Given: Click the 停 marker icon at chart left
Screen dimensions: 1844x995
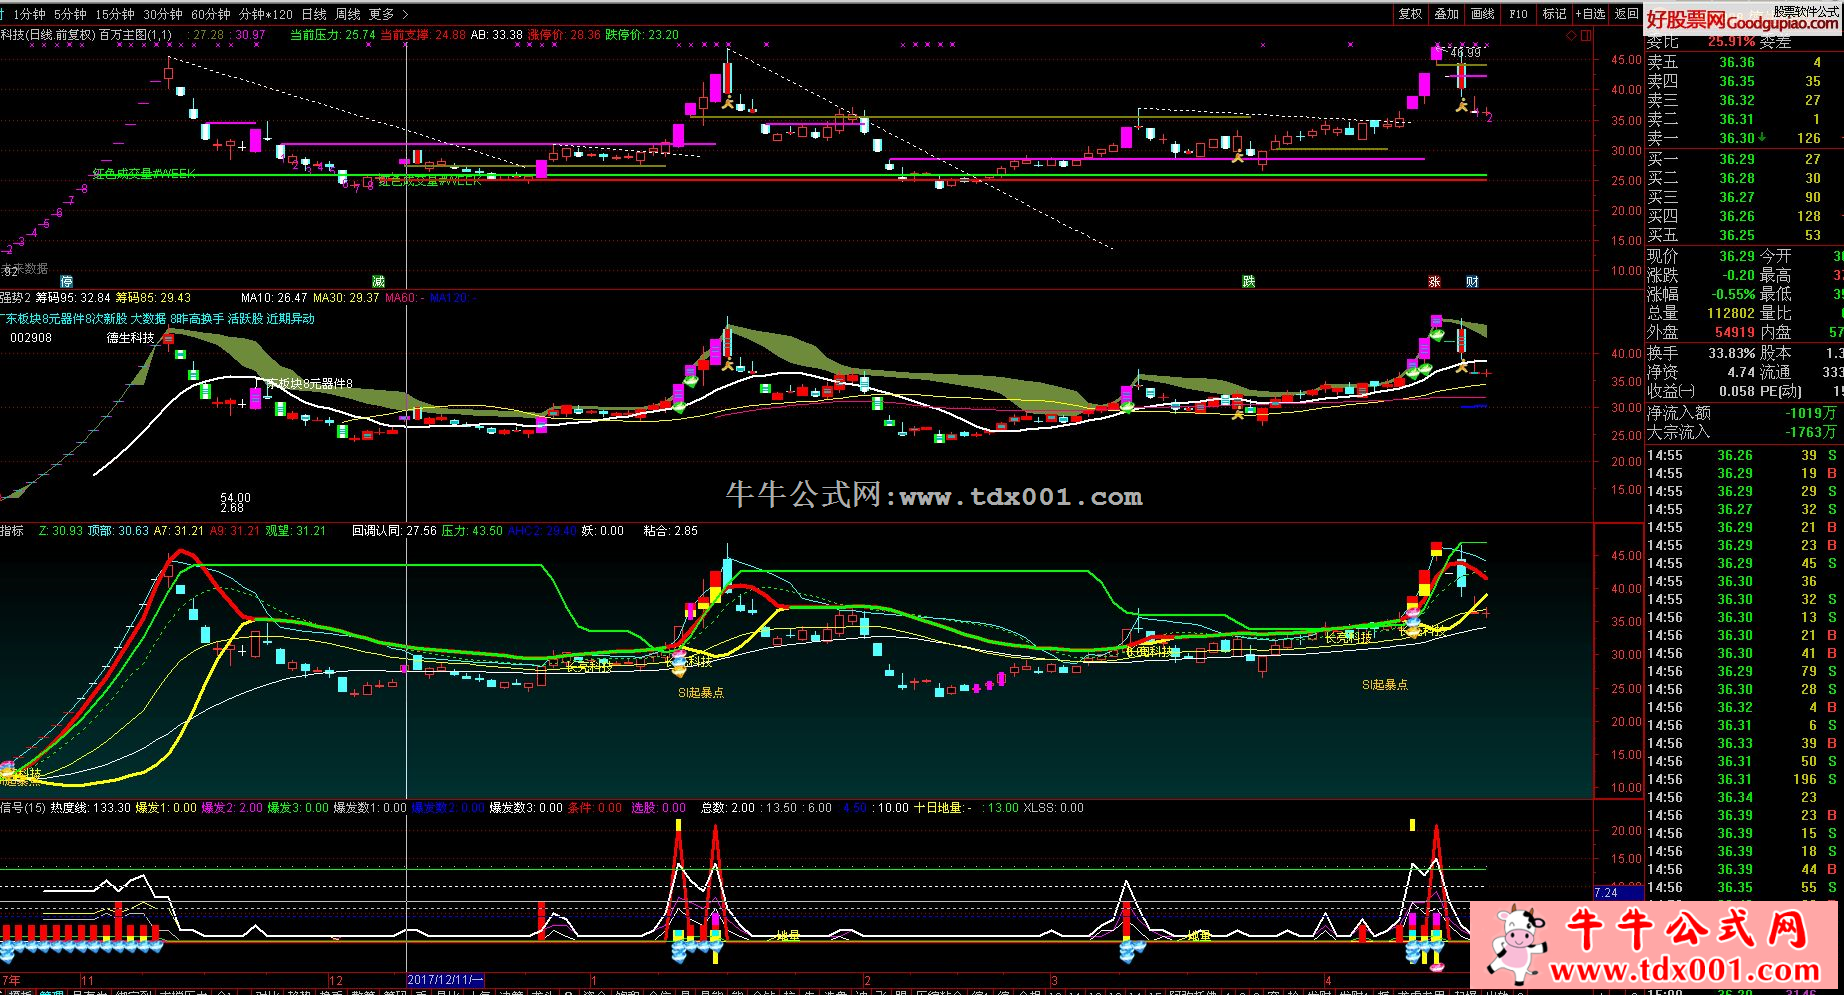Looking at the screenshot, I should click(67, 282).
